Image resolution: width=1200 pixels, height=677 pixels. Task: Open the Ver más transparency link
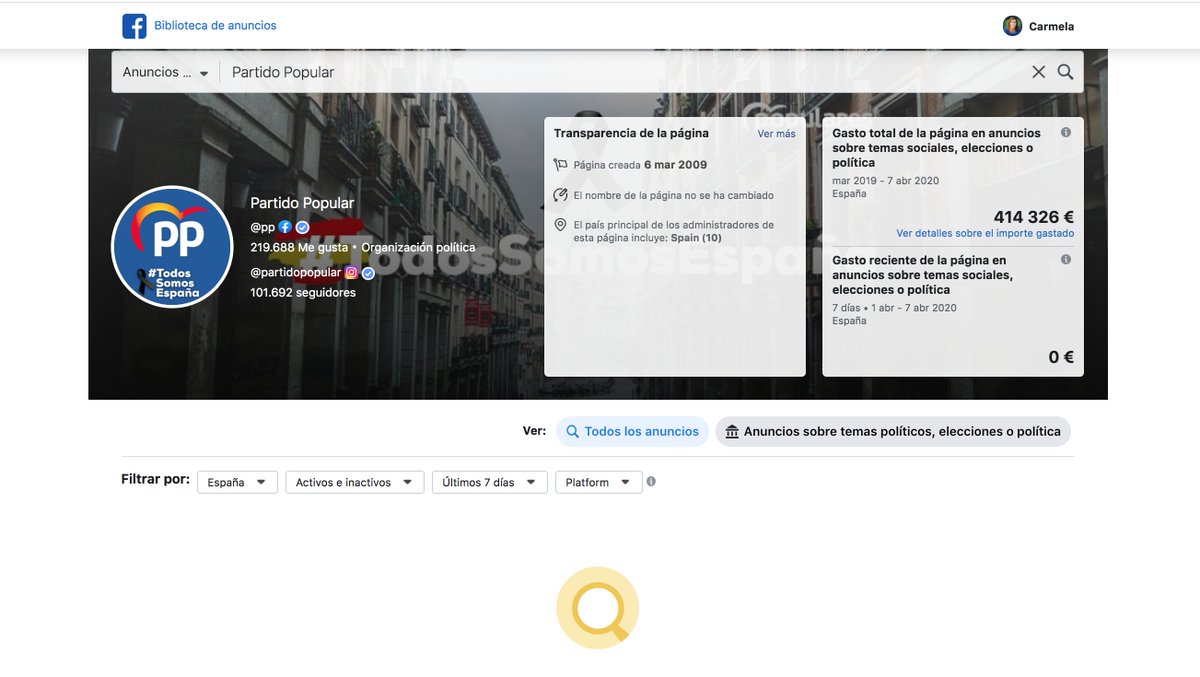point(776,134)
